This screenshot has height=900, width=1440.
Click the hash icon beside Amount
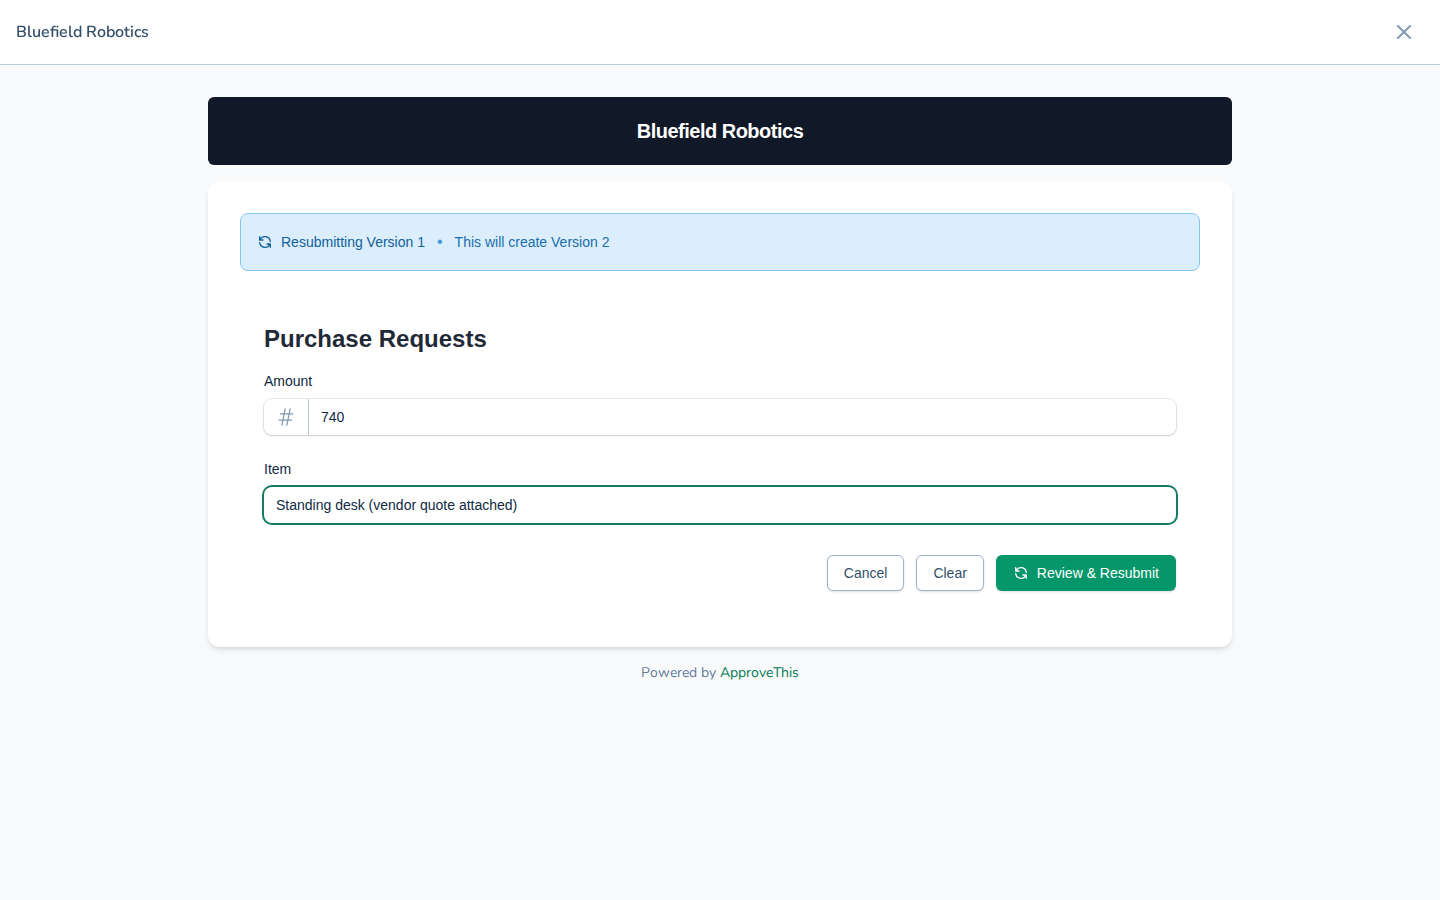(286, 417)
